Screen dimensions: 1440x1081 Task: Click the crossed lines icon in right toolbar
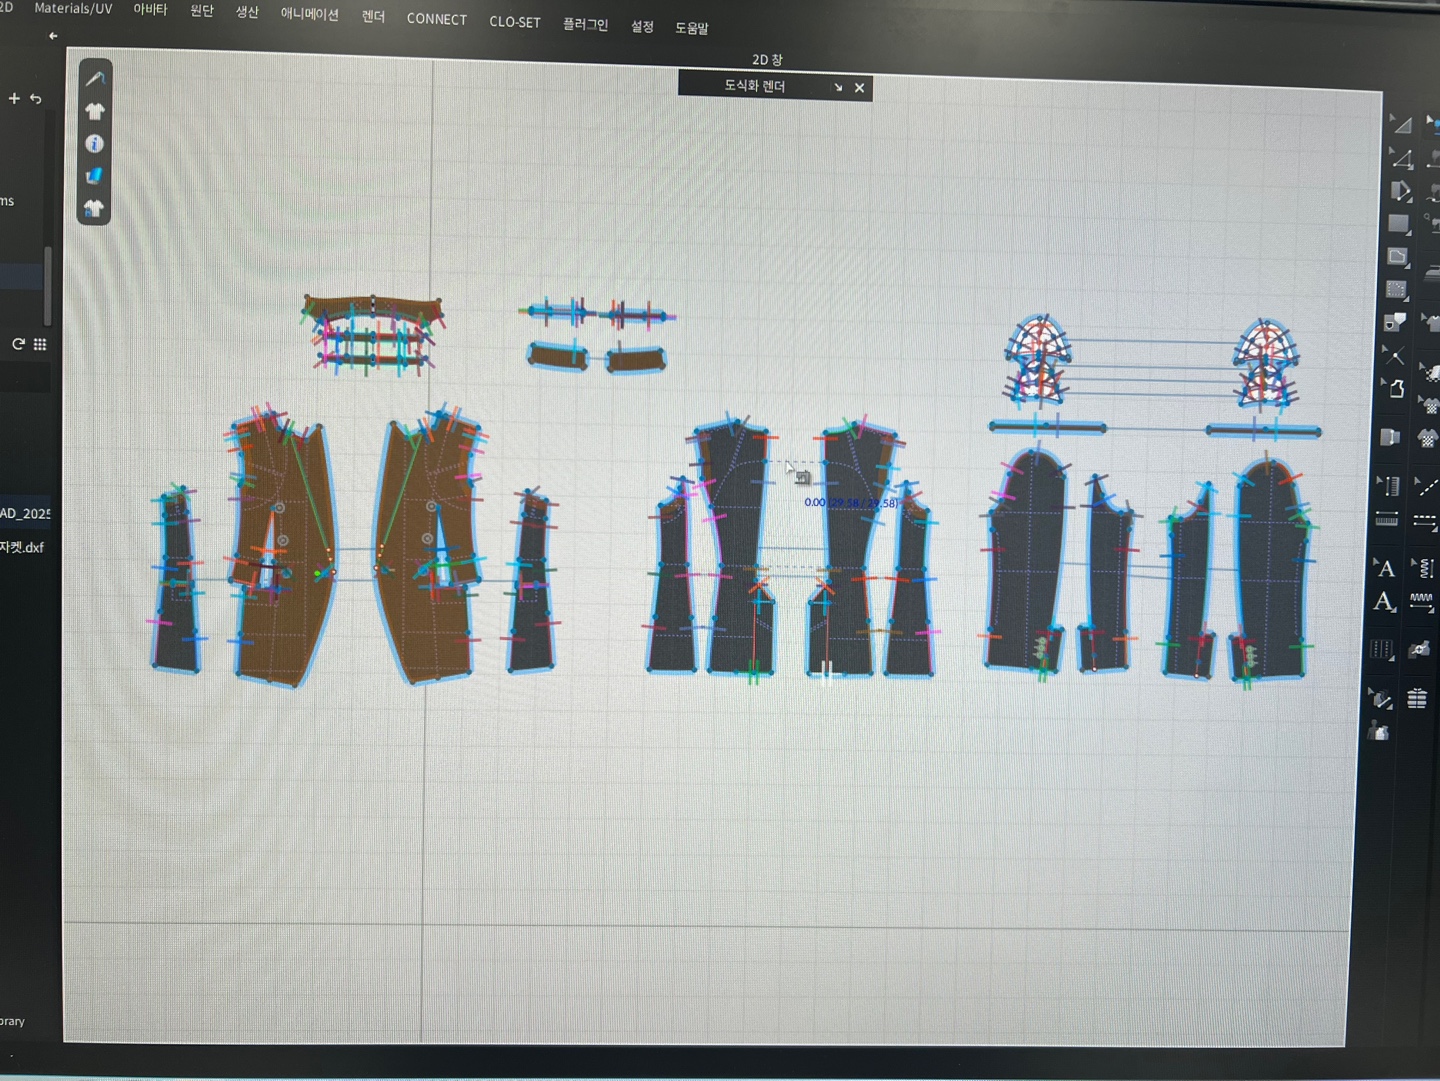click(x=1394, y=355)
